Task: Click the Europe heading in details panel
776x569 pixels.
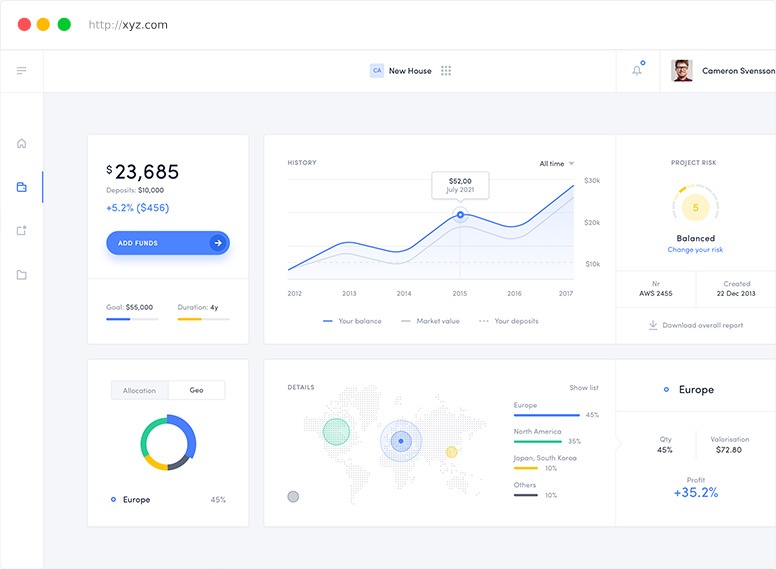Action: coord(696,390)
